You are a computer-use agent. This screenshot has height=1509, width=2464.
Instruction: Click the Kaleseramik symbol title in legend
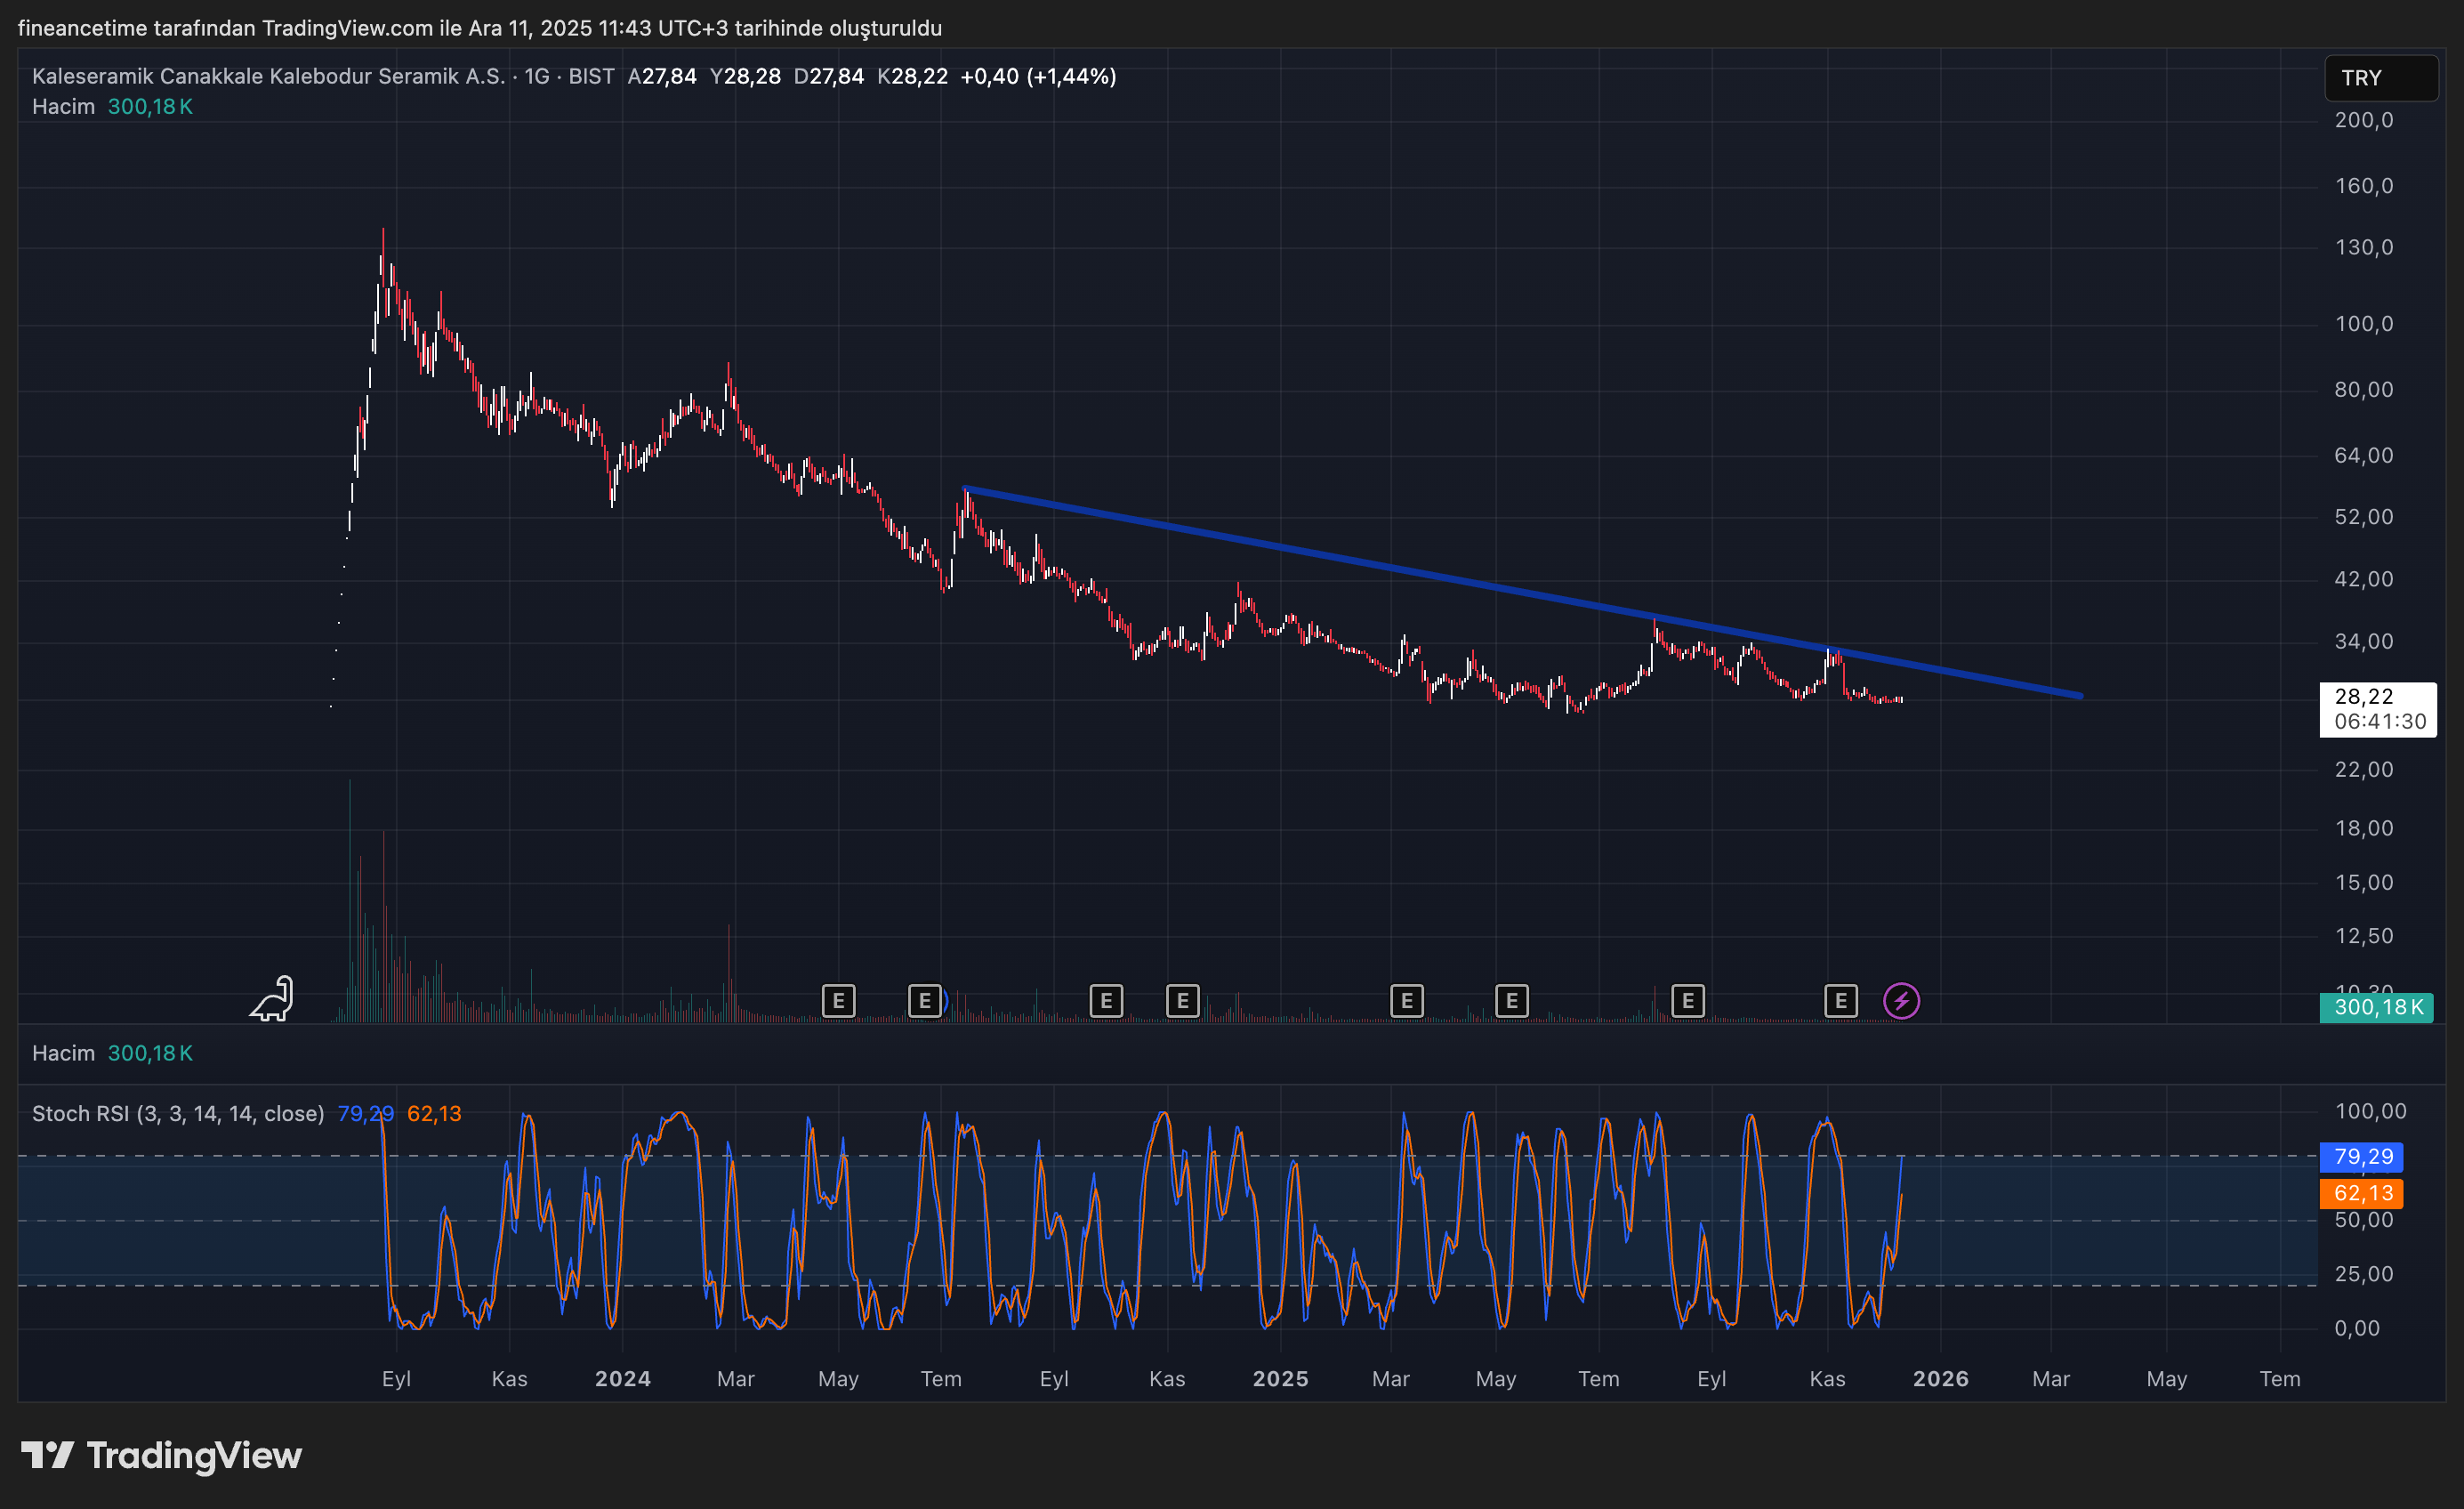(268, 76)
